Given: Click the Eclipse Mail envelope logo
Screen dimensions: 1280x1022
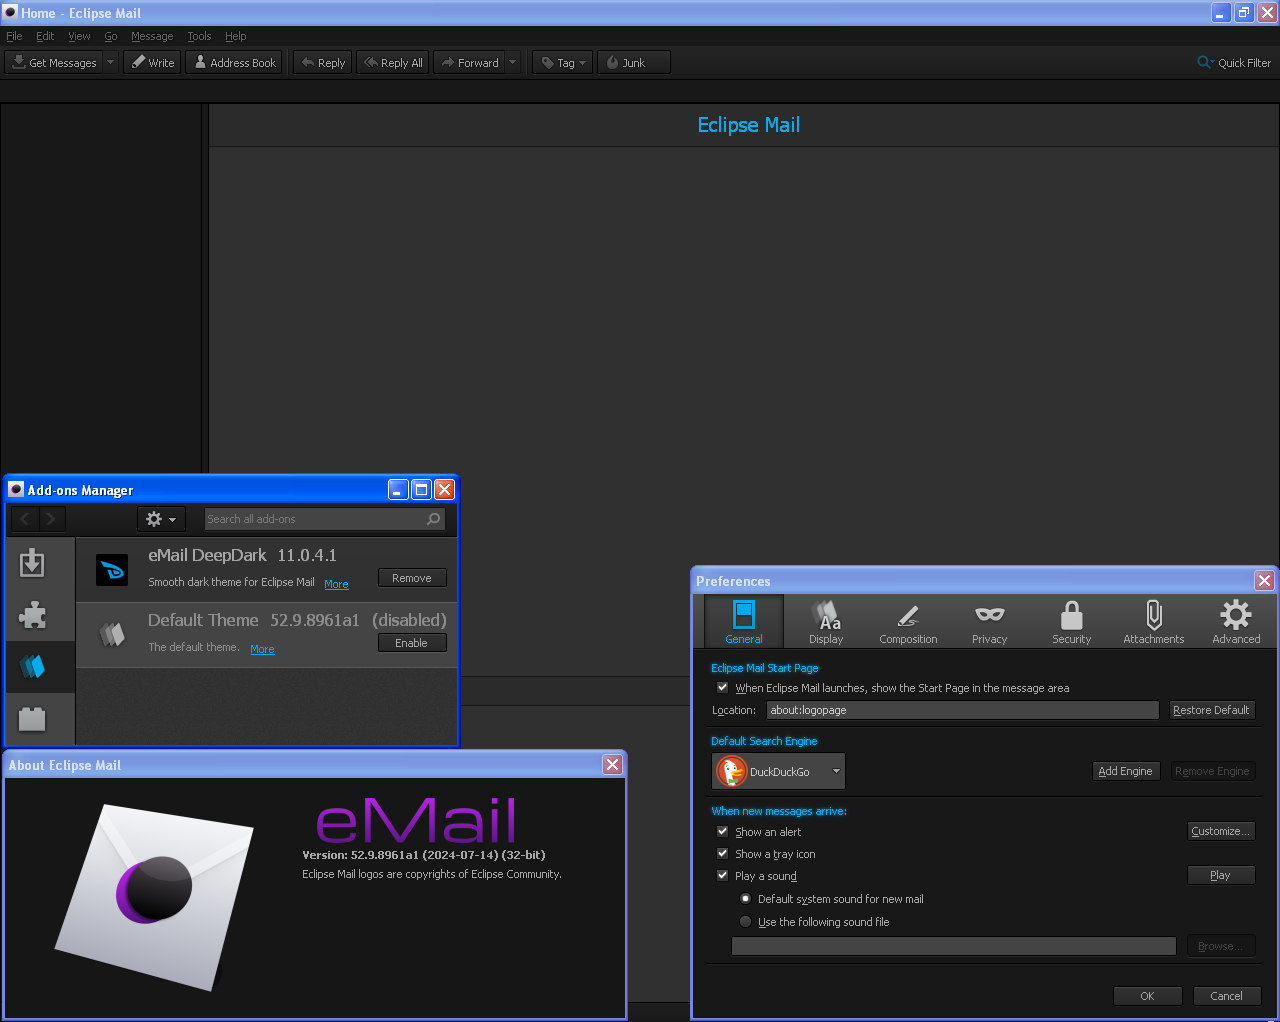Looking at the screenshot, I should pos(155,897).
